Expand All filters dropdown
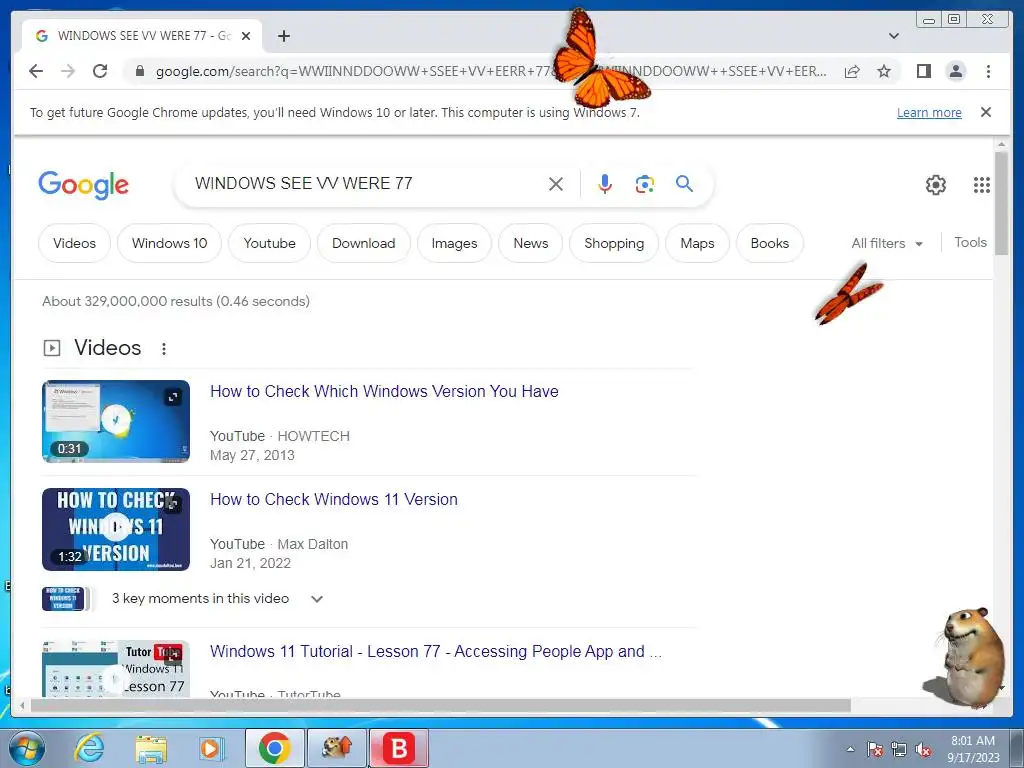This screenshot has width=1024, height=768. [x=887, y=244]
